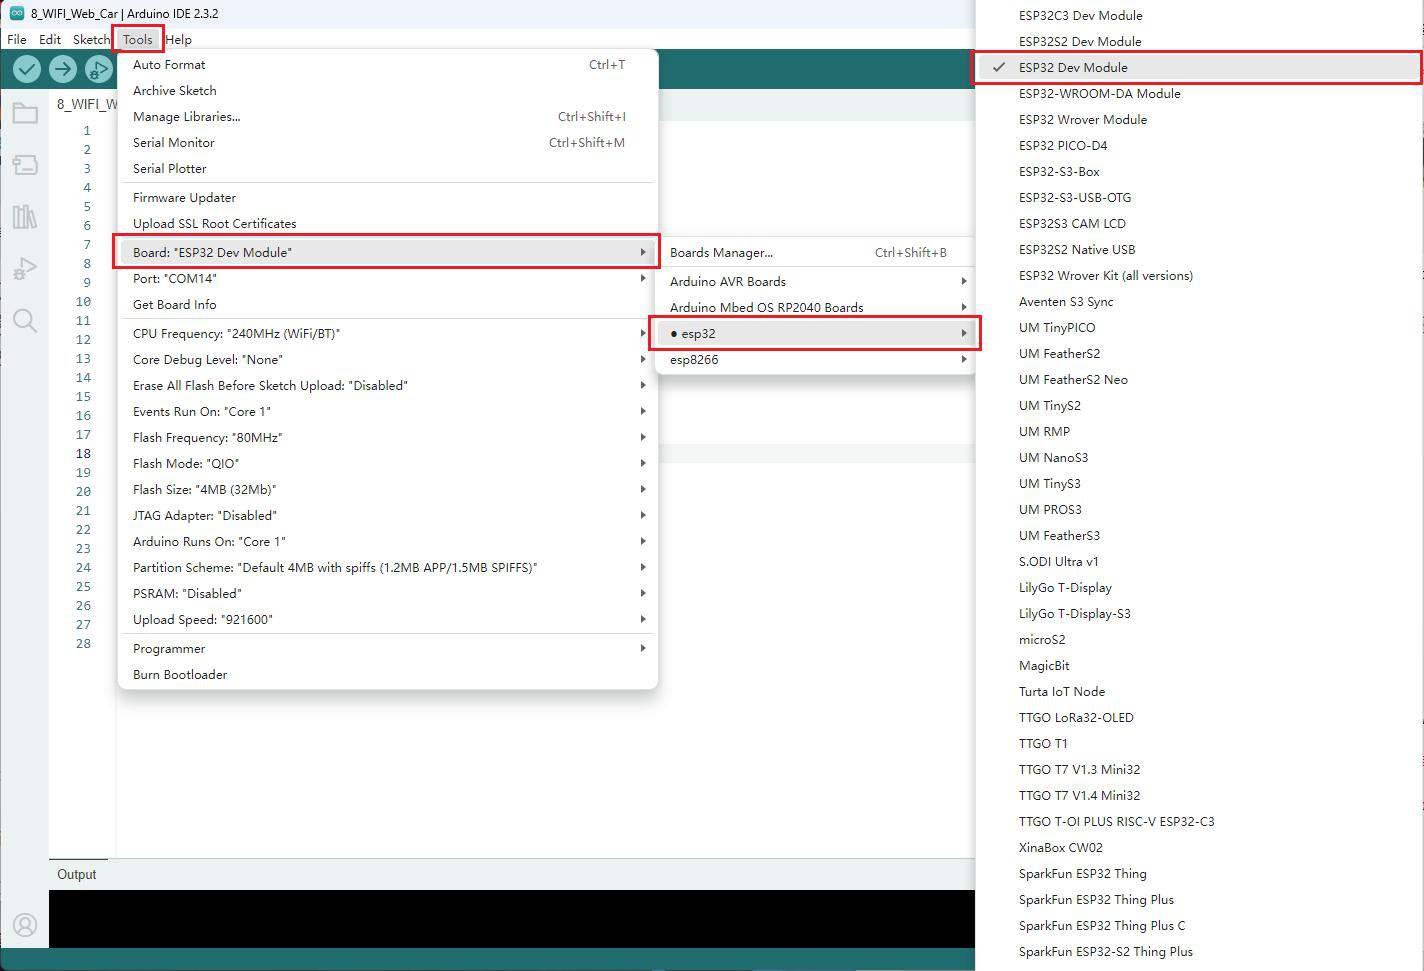Open the Port "COM14" submenu

tap(388, 278)
